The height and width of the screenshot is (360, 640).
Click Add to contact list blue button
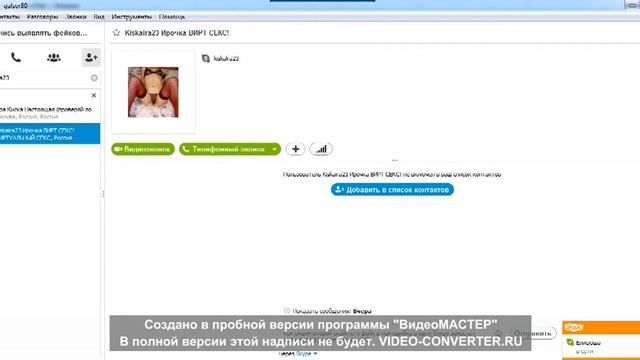point(392,190)
